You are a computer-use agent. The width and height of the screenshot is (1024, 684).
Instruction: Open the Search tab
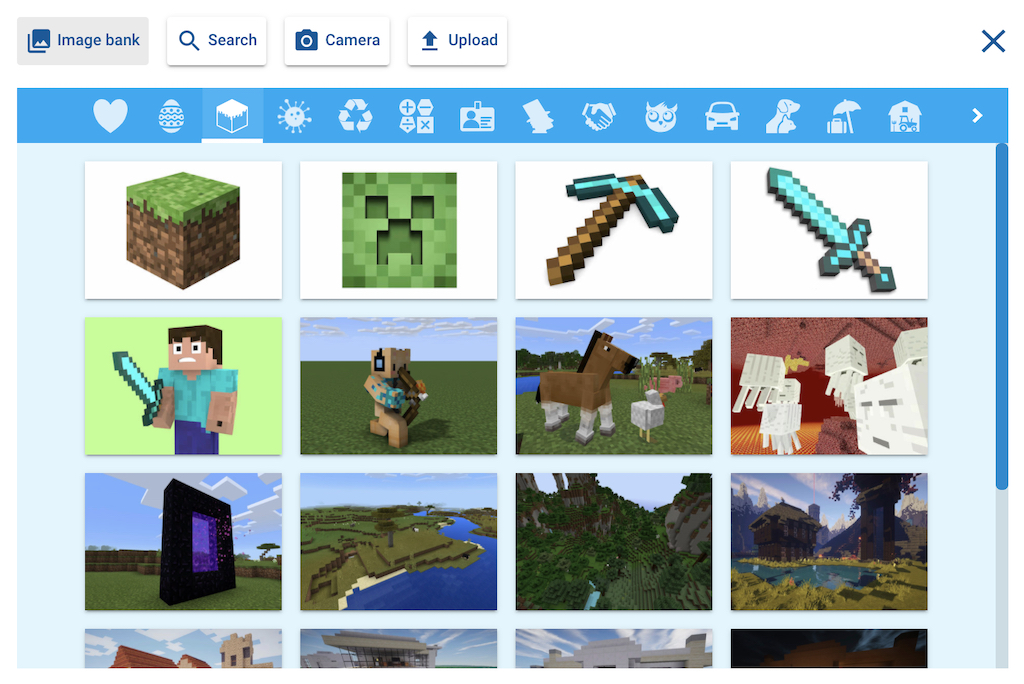pos(217,41)
